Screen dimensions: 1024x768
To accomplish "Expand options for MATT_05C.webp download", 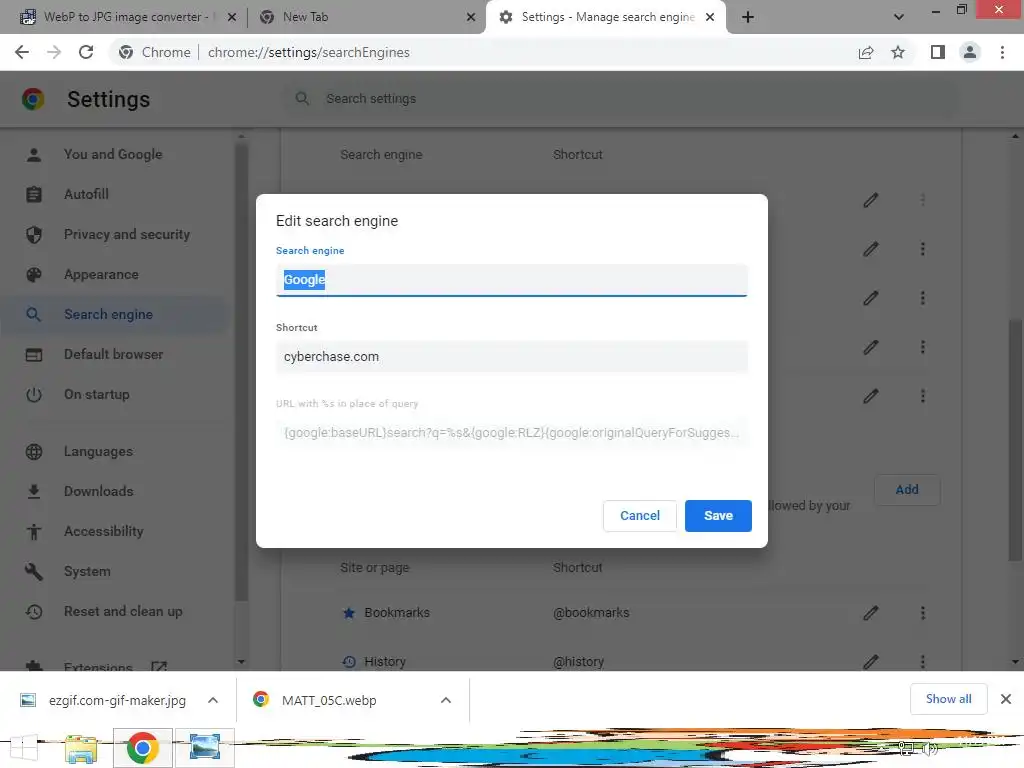I will coord(446,700).
